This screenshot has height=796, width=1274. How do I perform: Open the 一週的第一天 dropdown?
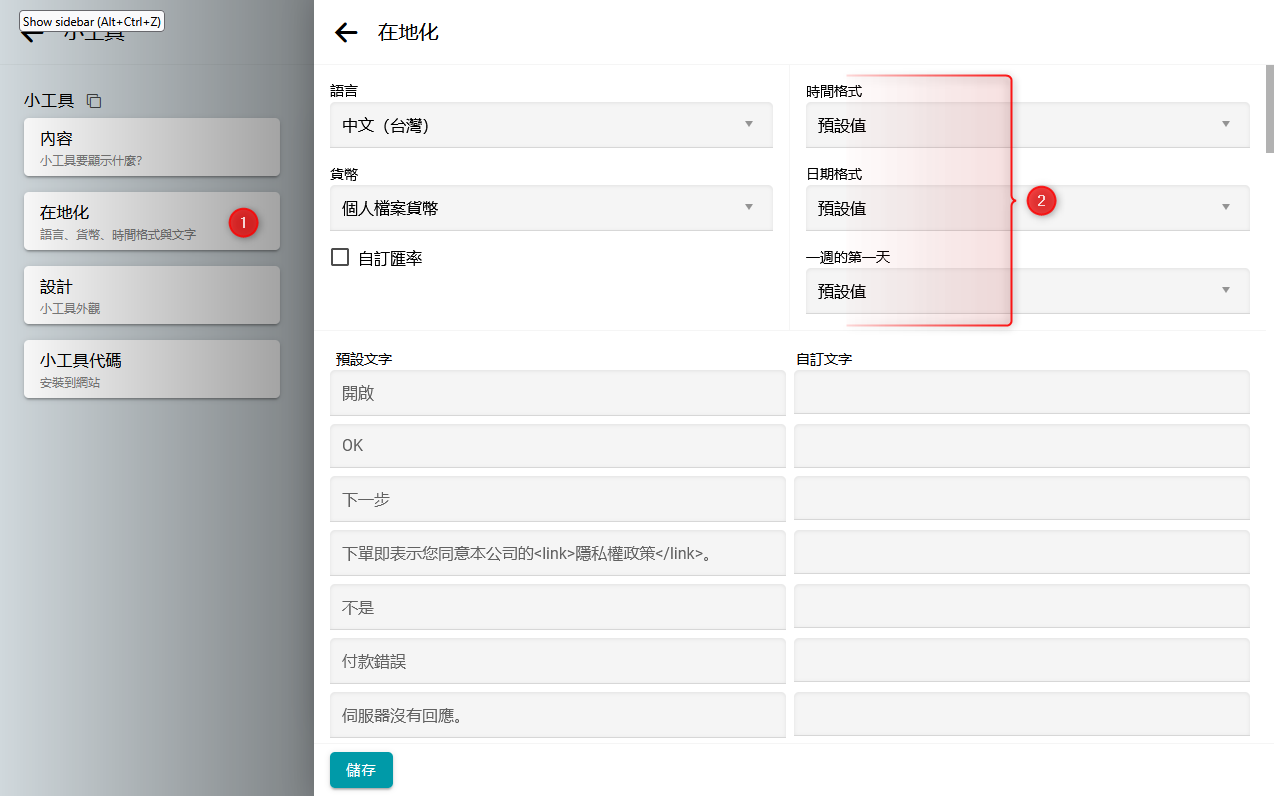[1026, 291]
